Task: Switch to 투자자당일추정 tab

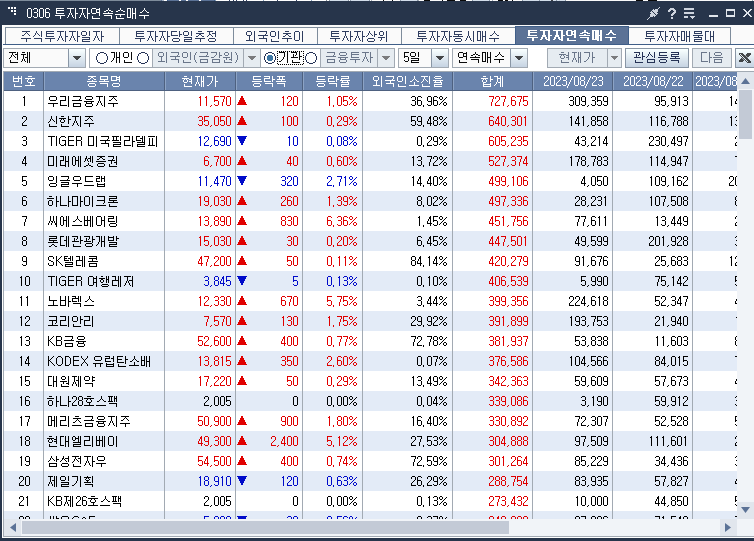Action: coord(176,36)
